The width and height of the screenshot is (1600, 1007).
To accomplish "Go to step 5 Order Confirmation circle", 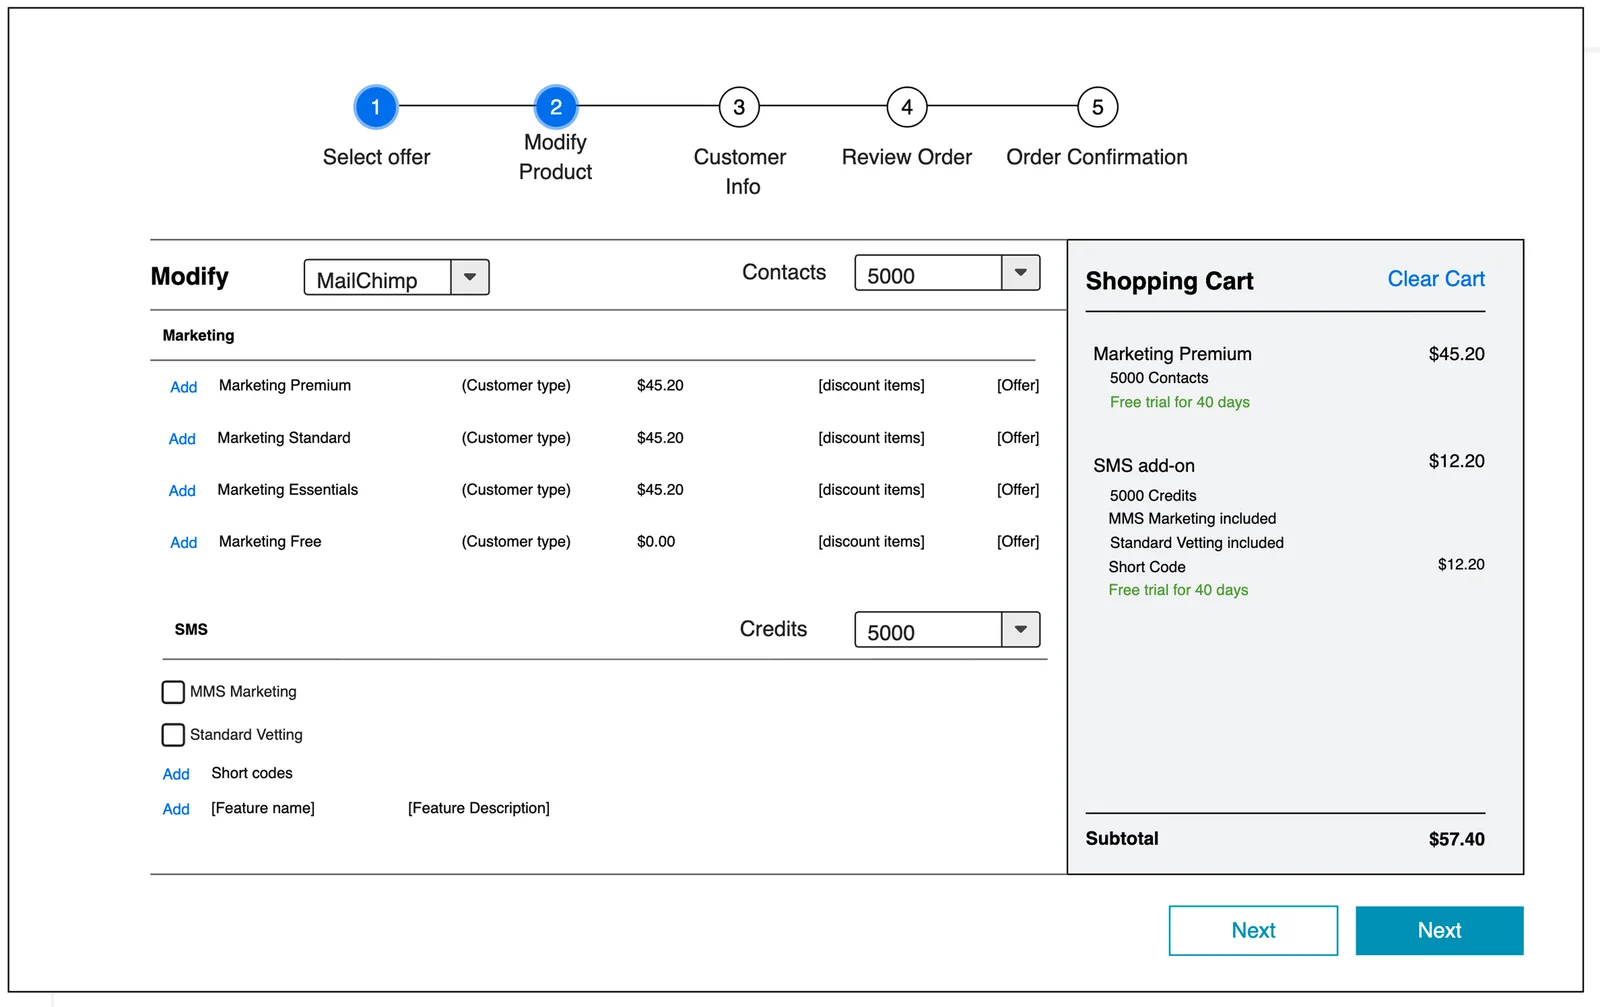I will (1097, 107).
